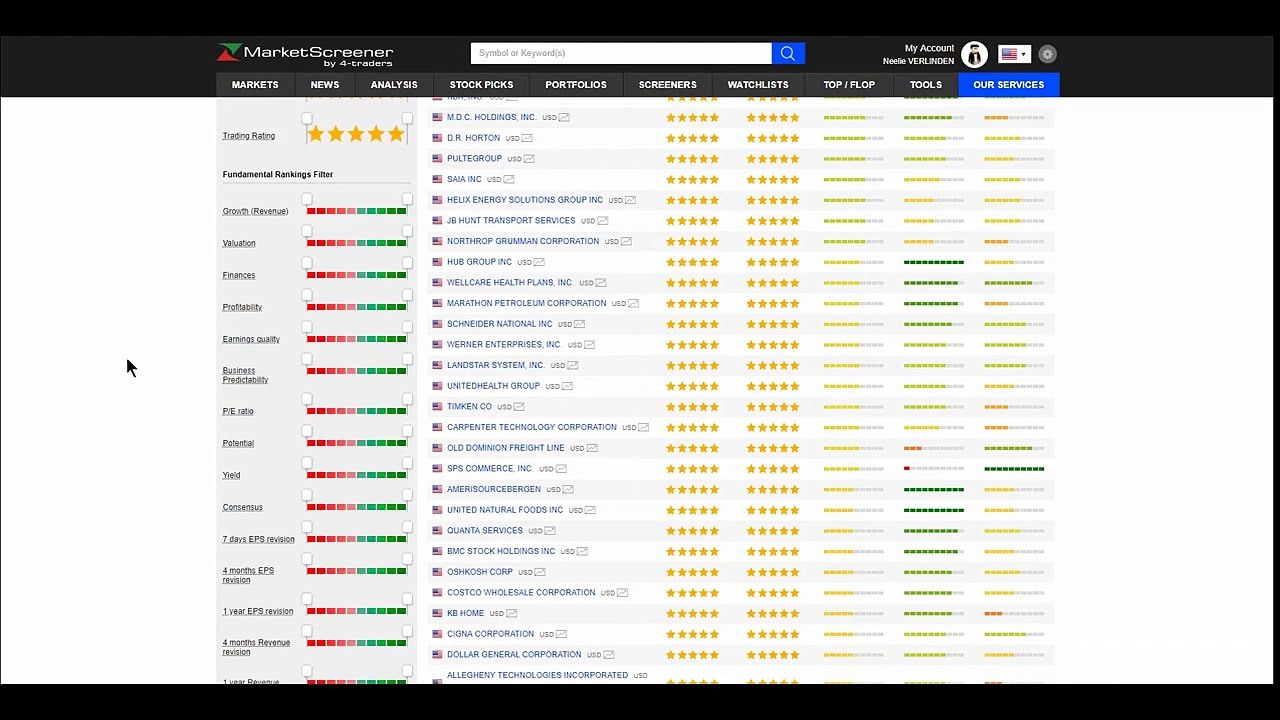Screen dimensions: 1280x720
Task: Open the settings gear in header
Action: pyautogui.click(x=1047, y=54)
